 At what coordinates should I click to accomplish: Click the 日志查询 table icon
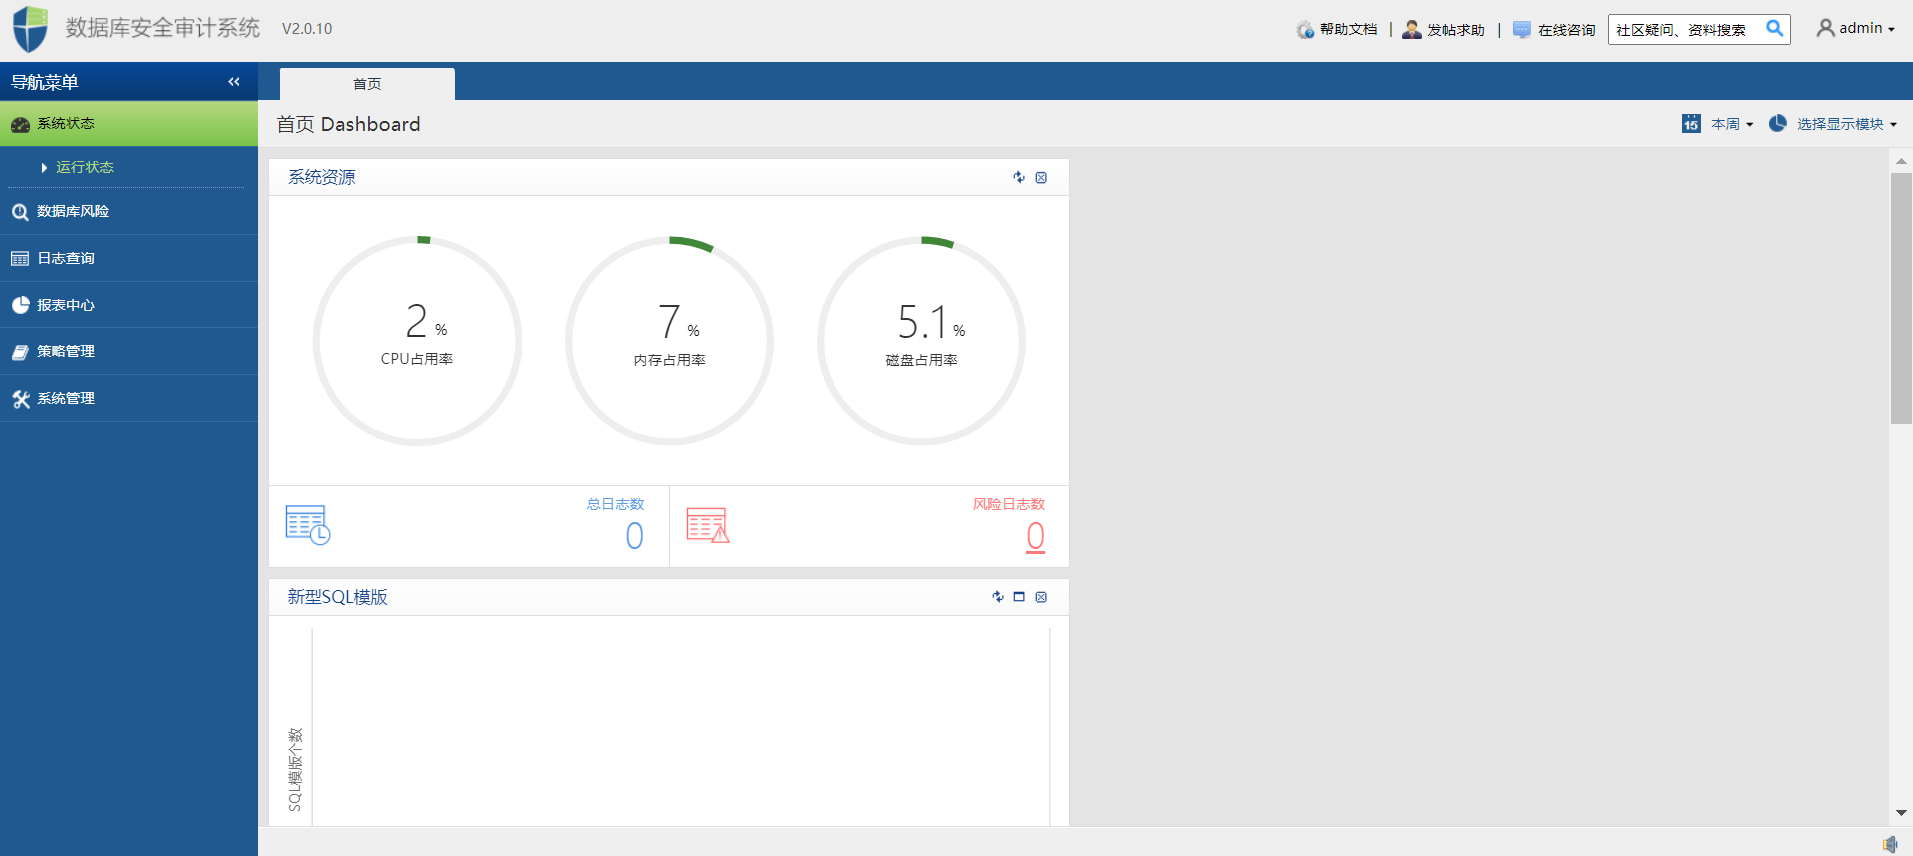point(20,259)
